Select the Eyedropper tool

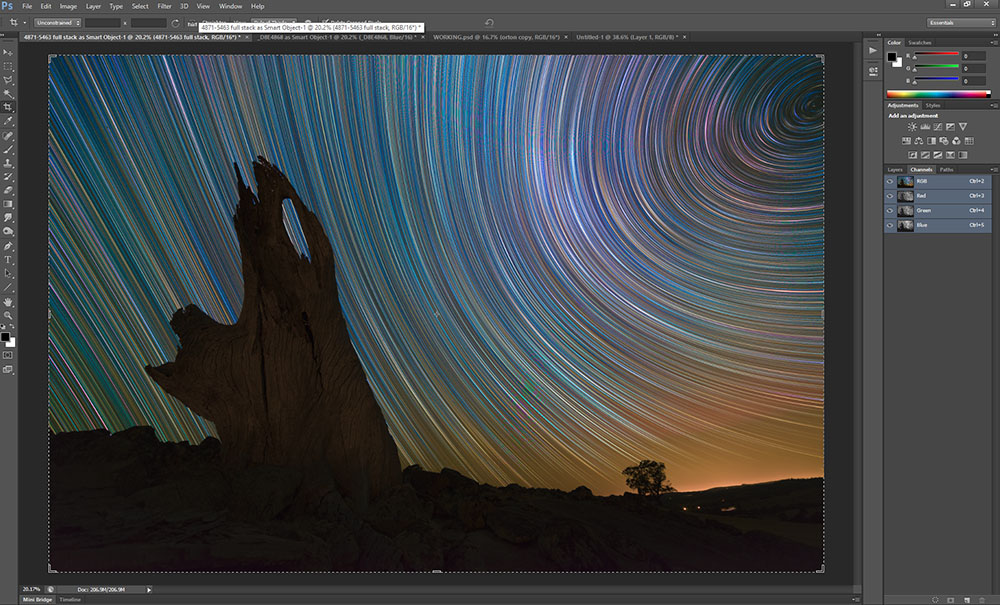8,121
